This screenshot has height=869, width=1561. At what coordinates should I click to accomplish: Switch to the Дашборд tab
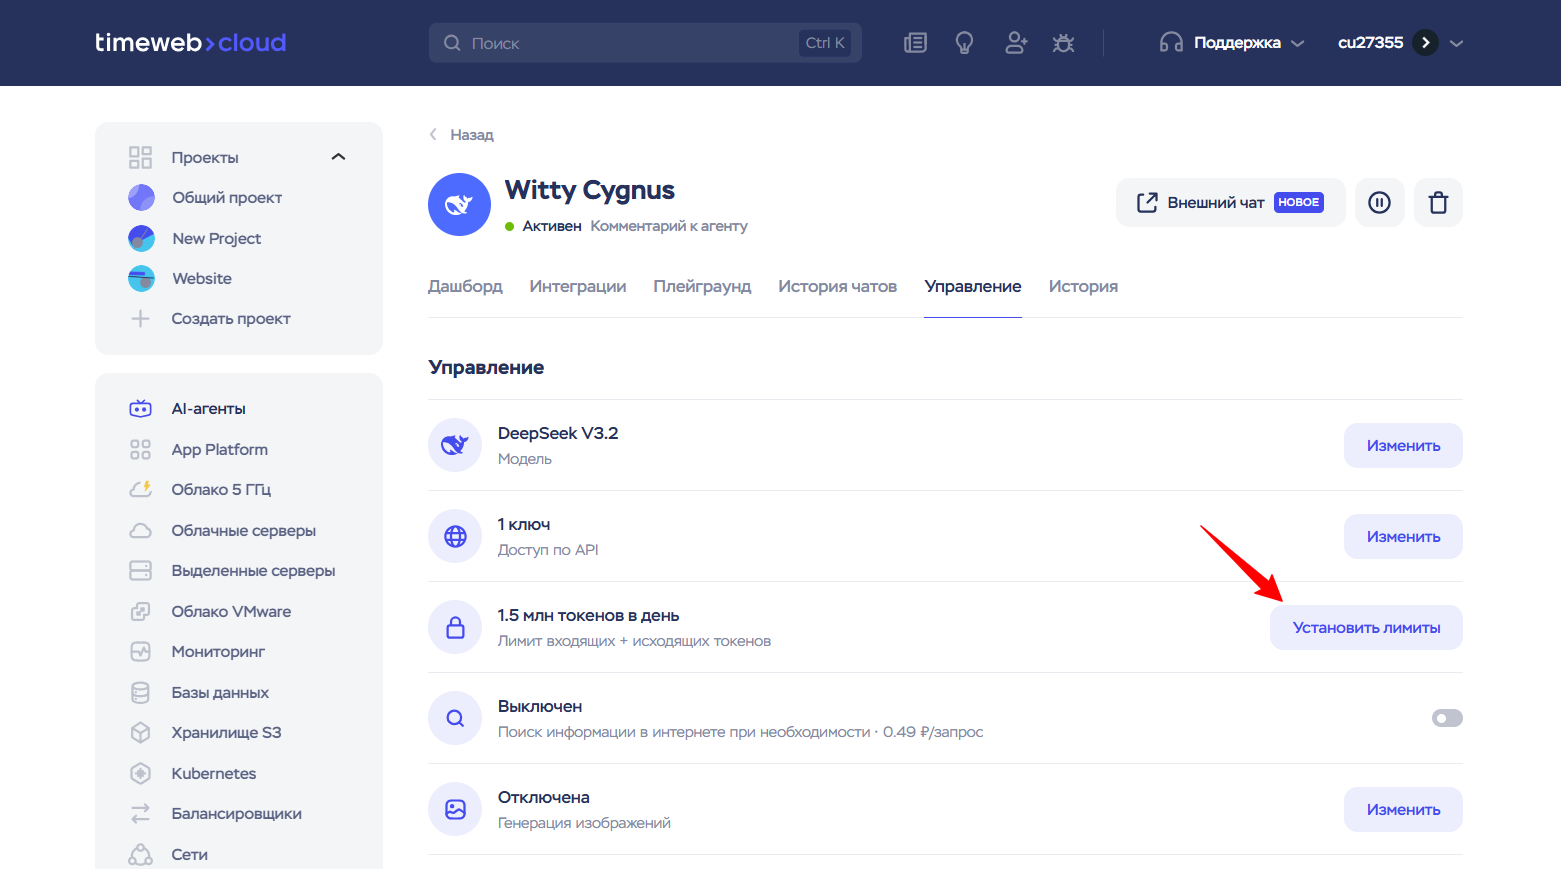pos(465,286)
